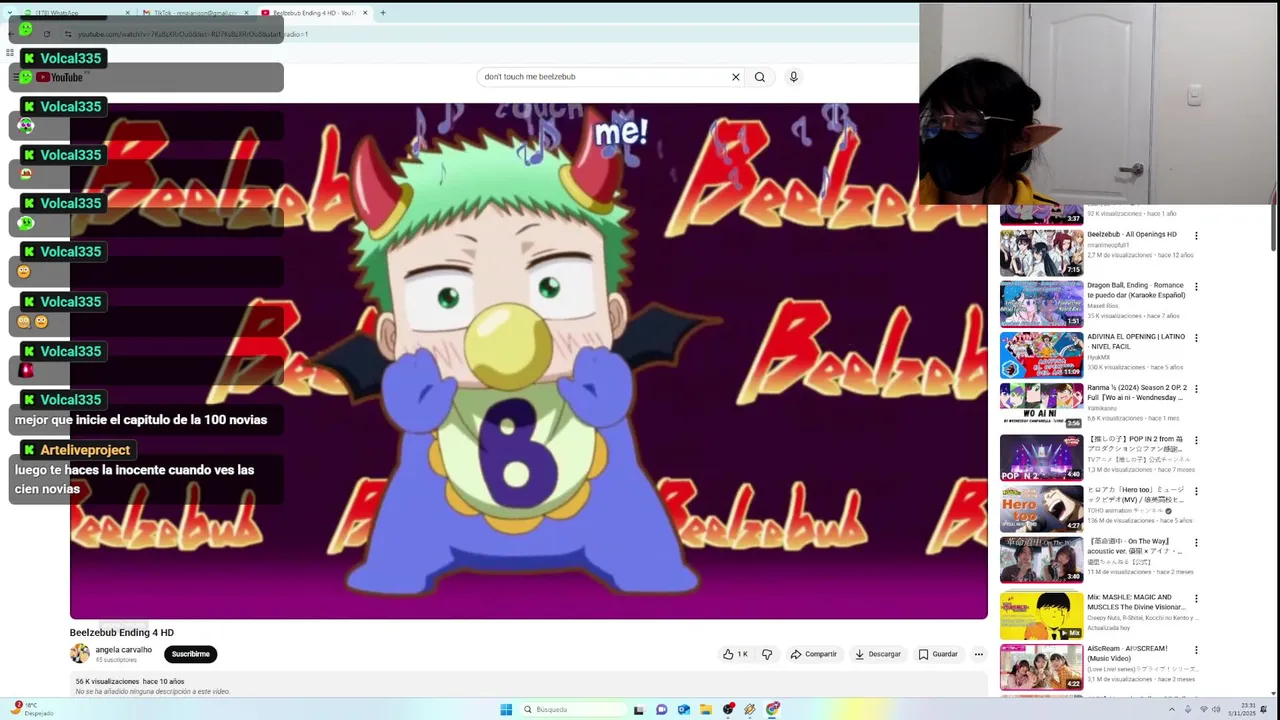The width and height of the screenshot is (1280, 720).
Task: Open the angela carvalho channel link
Action: click(x=124, y=650)
